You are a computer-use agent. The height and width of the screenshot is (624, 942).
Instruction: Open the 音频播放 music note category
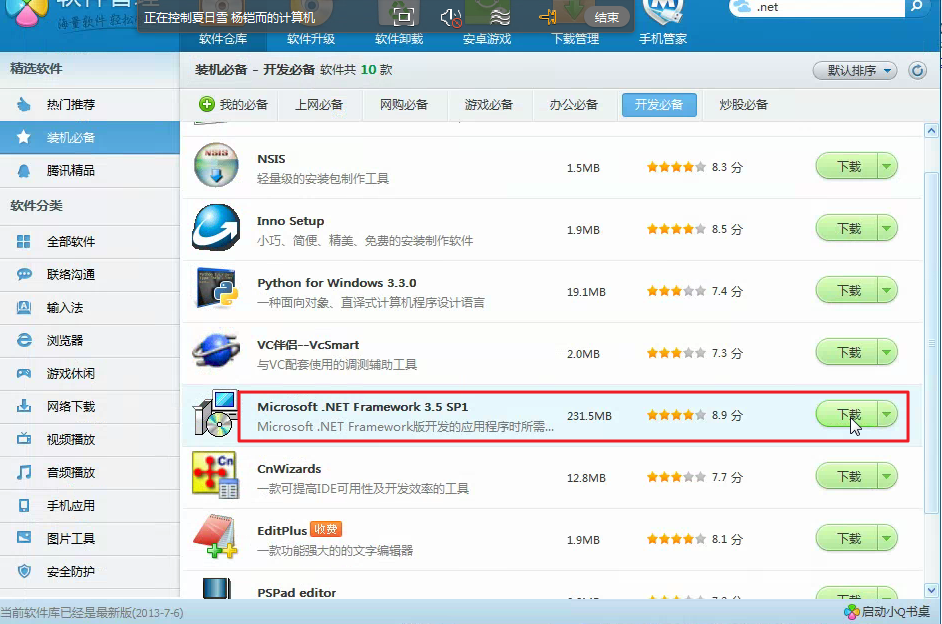point(90,473)
